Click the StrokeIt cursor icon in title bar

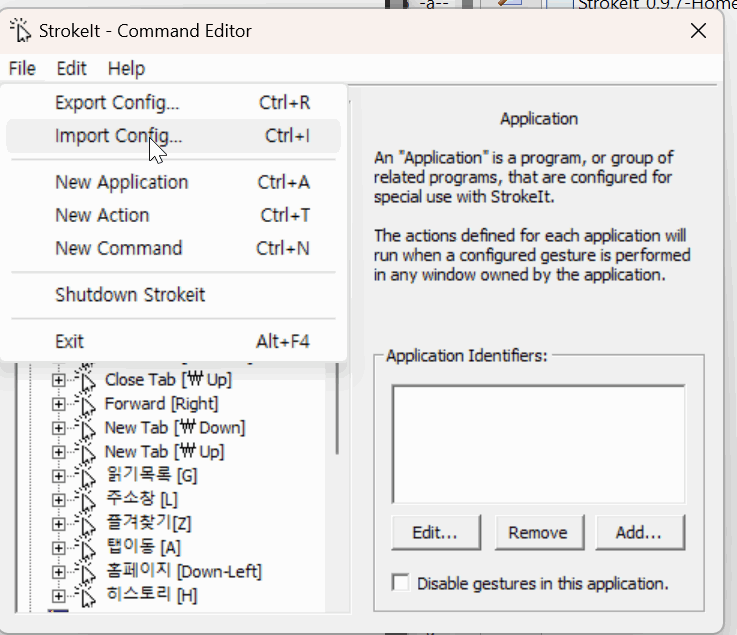[x=20, y=31]
